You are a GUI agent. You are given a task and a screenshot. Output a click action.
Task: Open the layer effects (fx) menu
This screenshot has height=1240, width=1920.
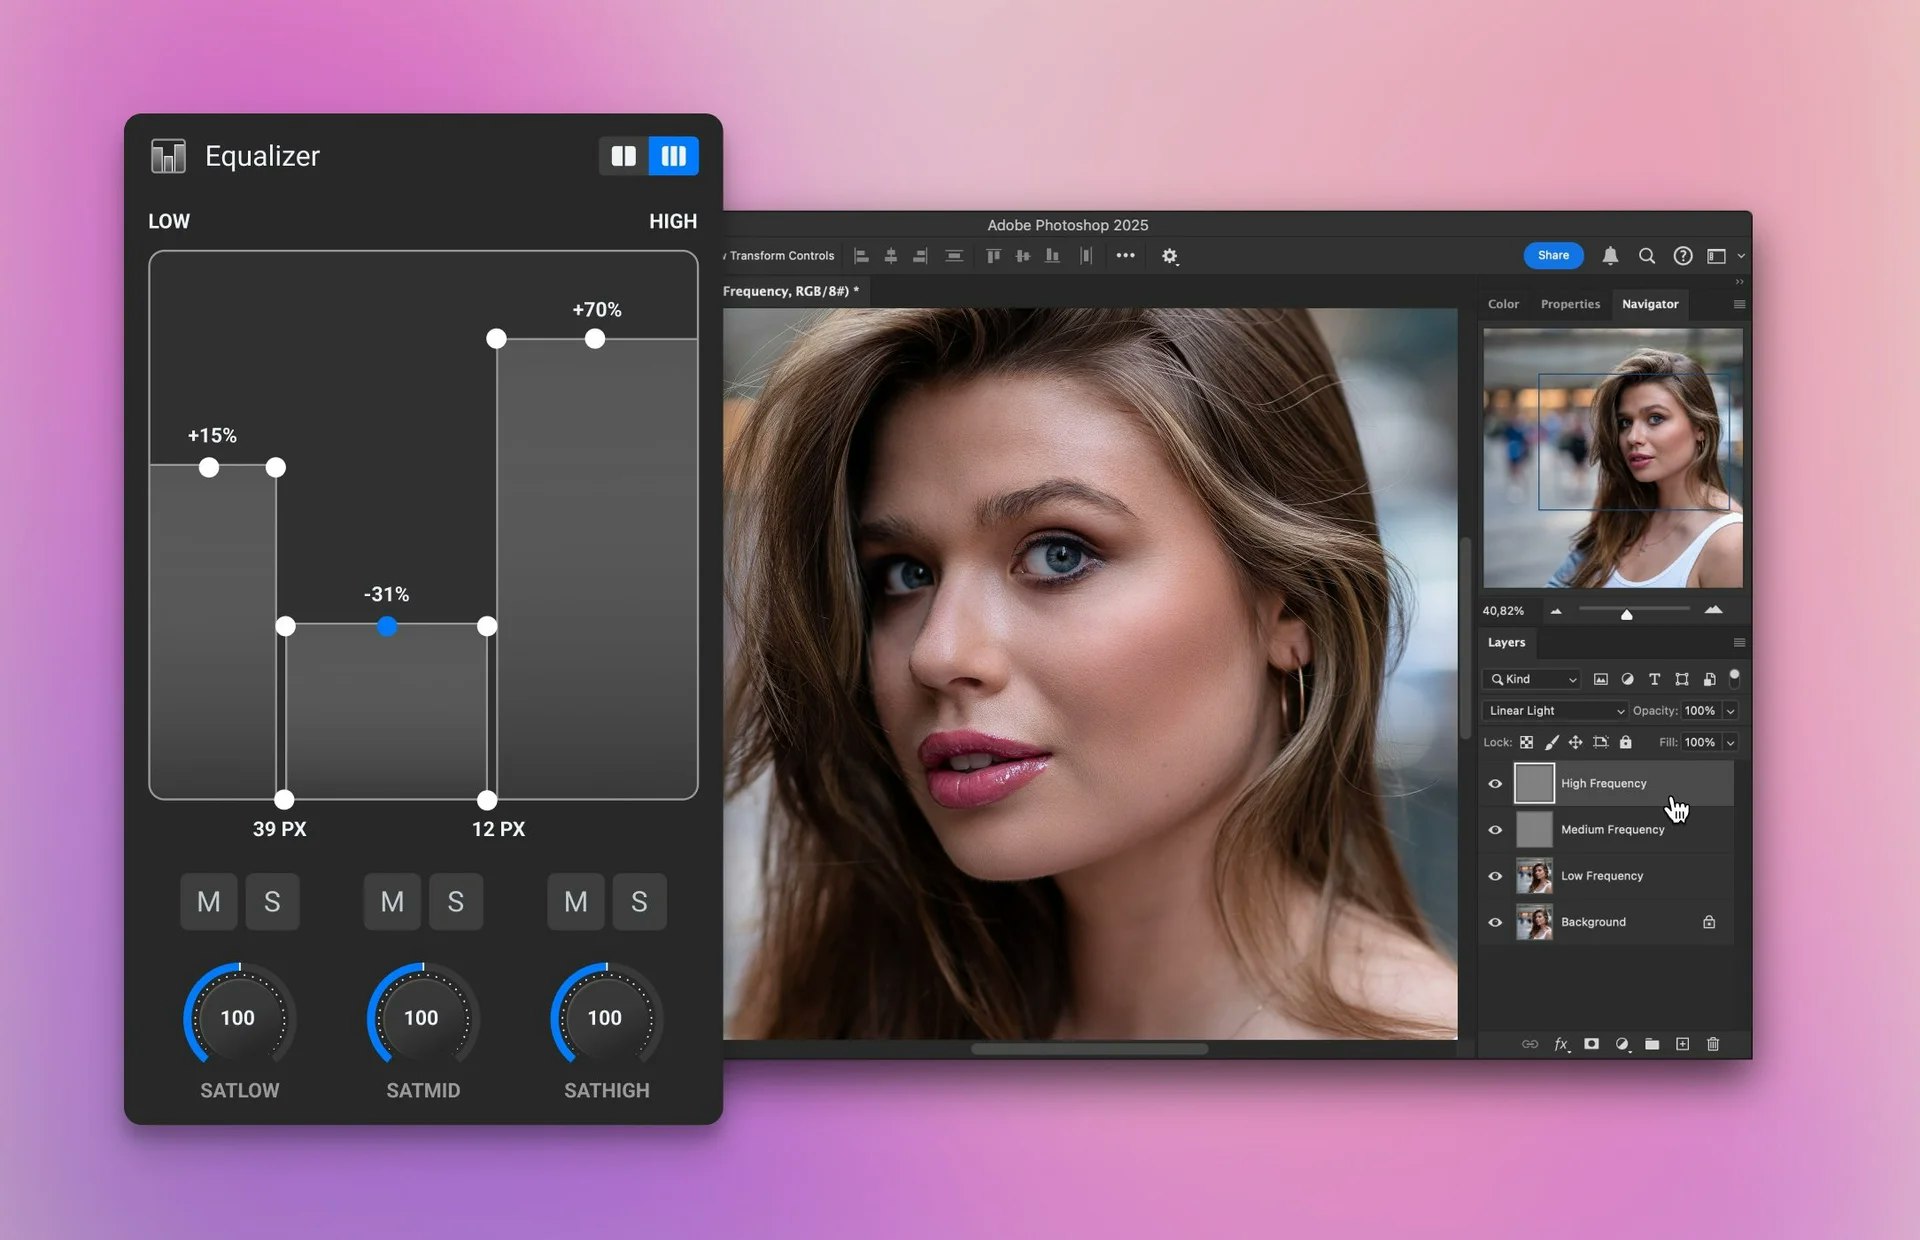[1561, 1044]
